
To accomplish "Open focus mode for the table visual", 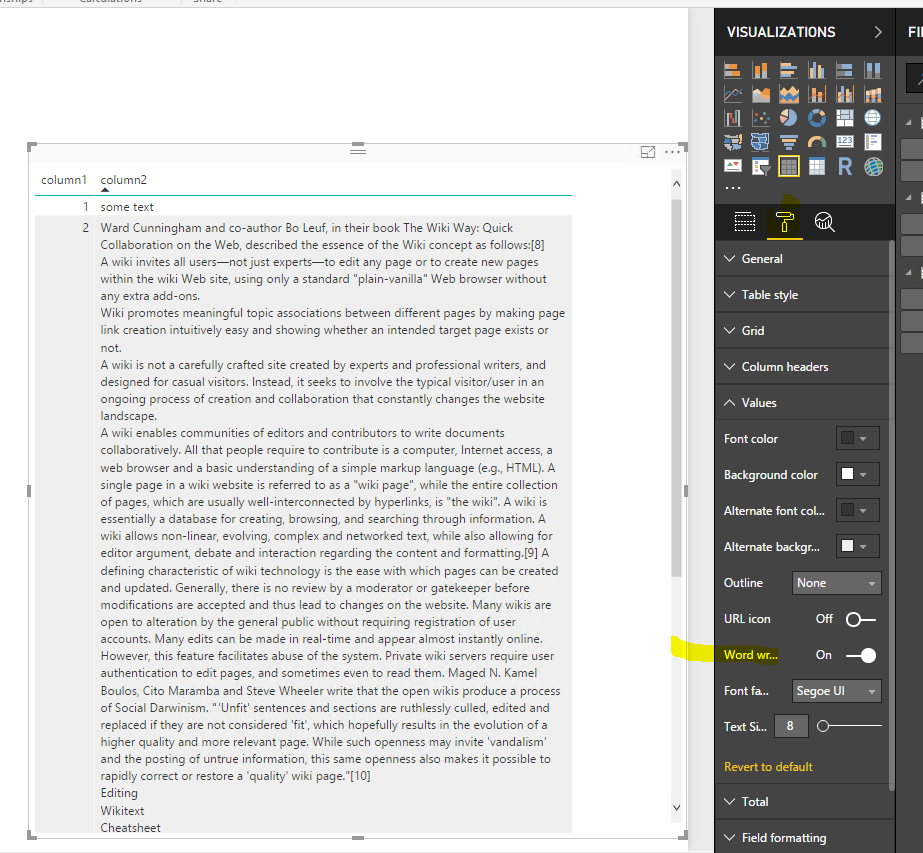I will (x=648, y=152).
